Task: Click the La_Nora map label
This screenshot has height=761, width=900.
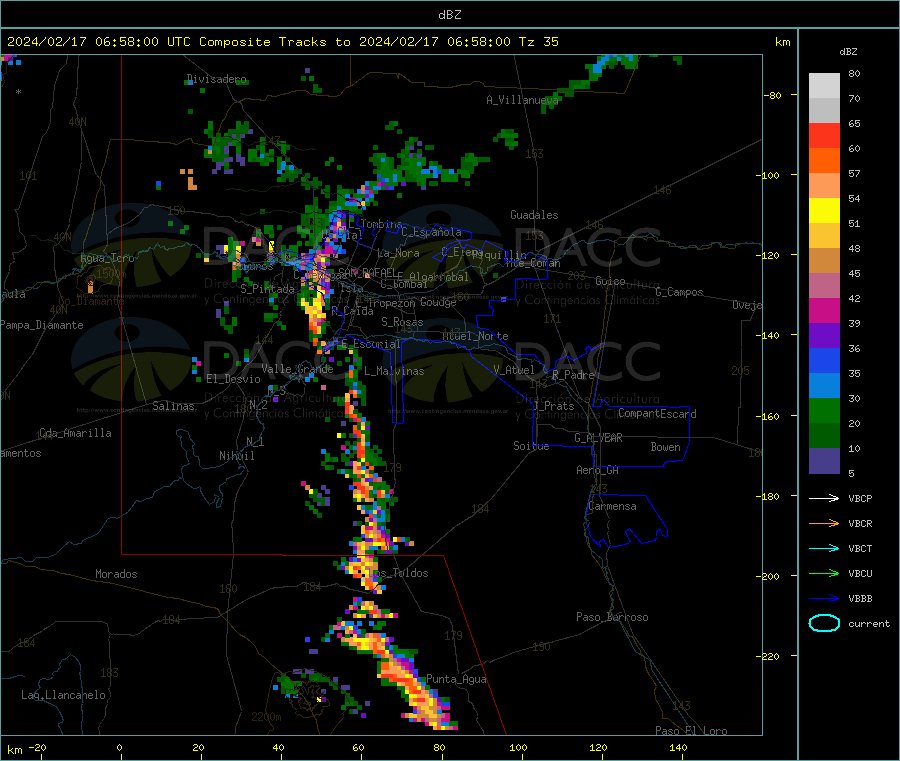Action: (x=398, y=253)
